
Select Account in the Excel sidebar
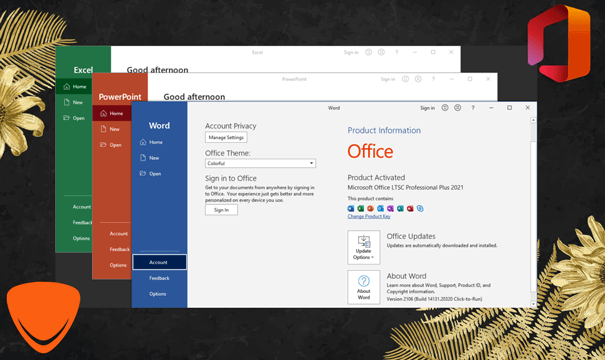coord(82,207)
